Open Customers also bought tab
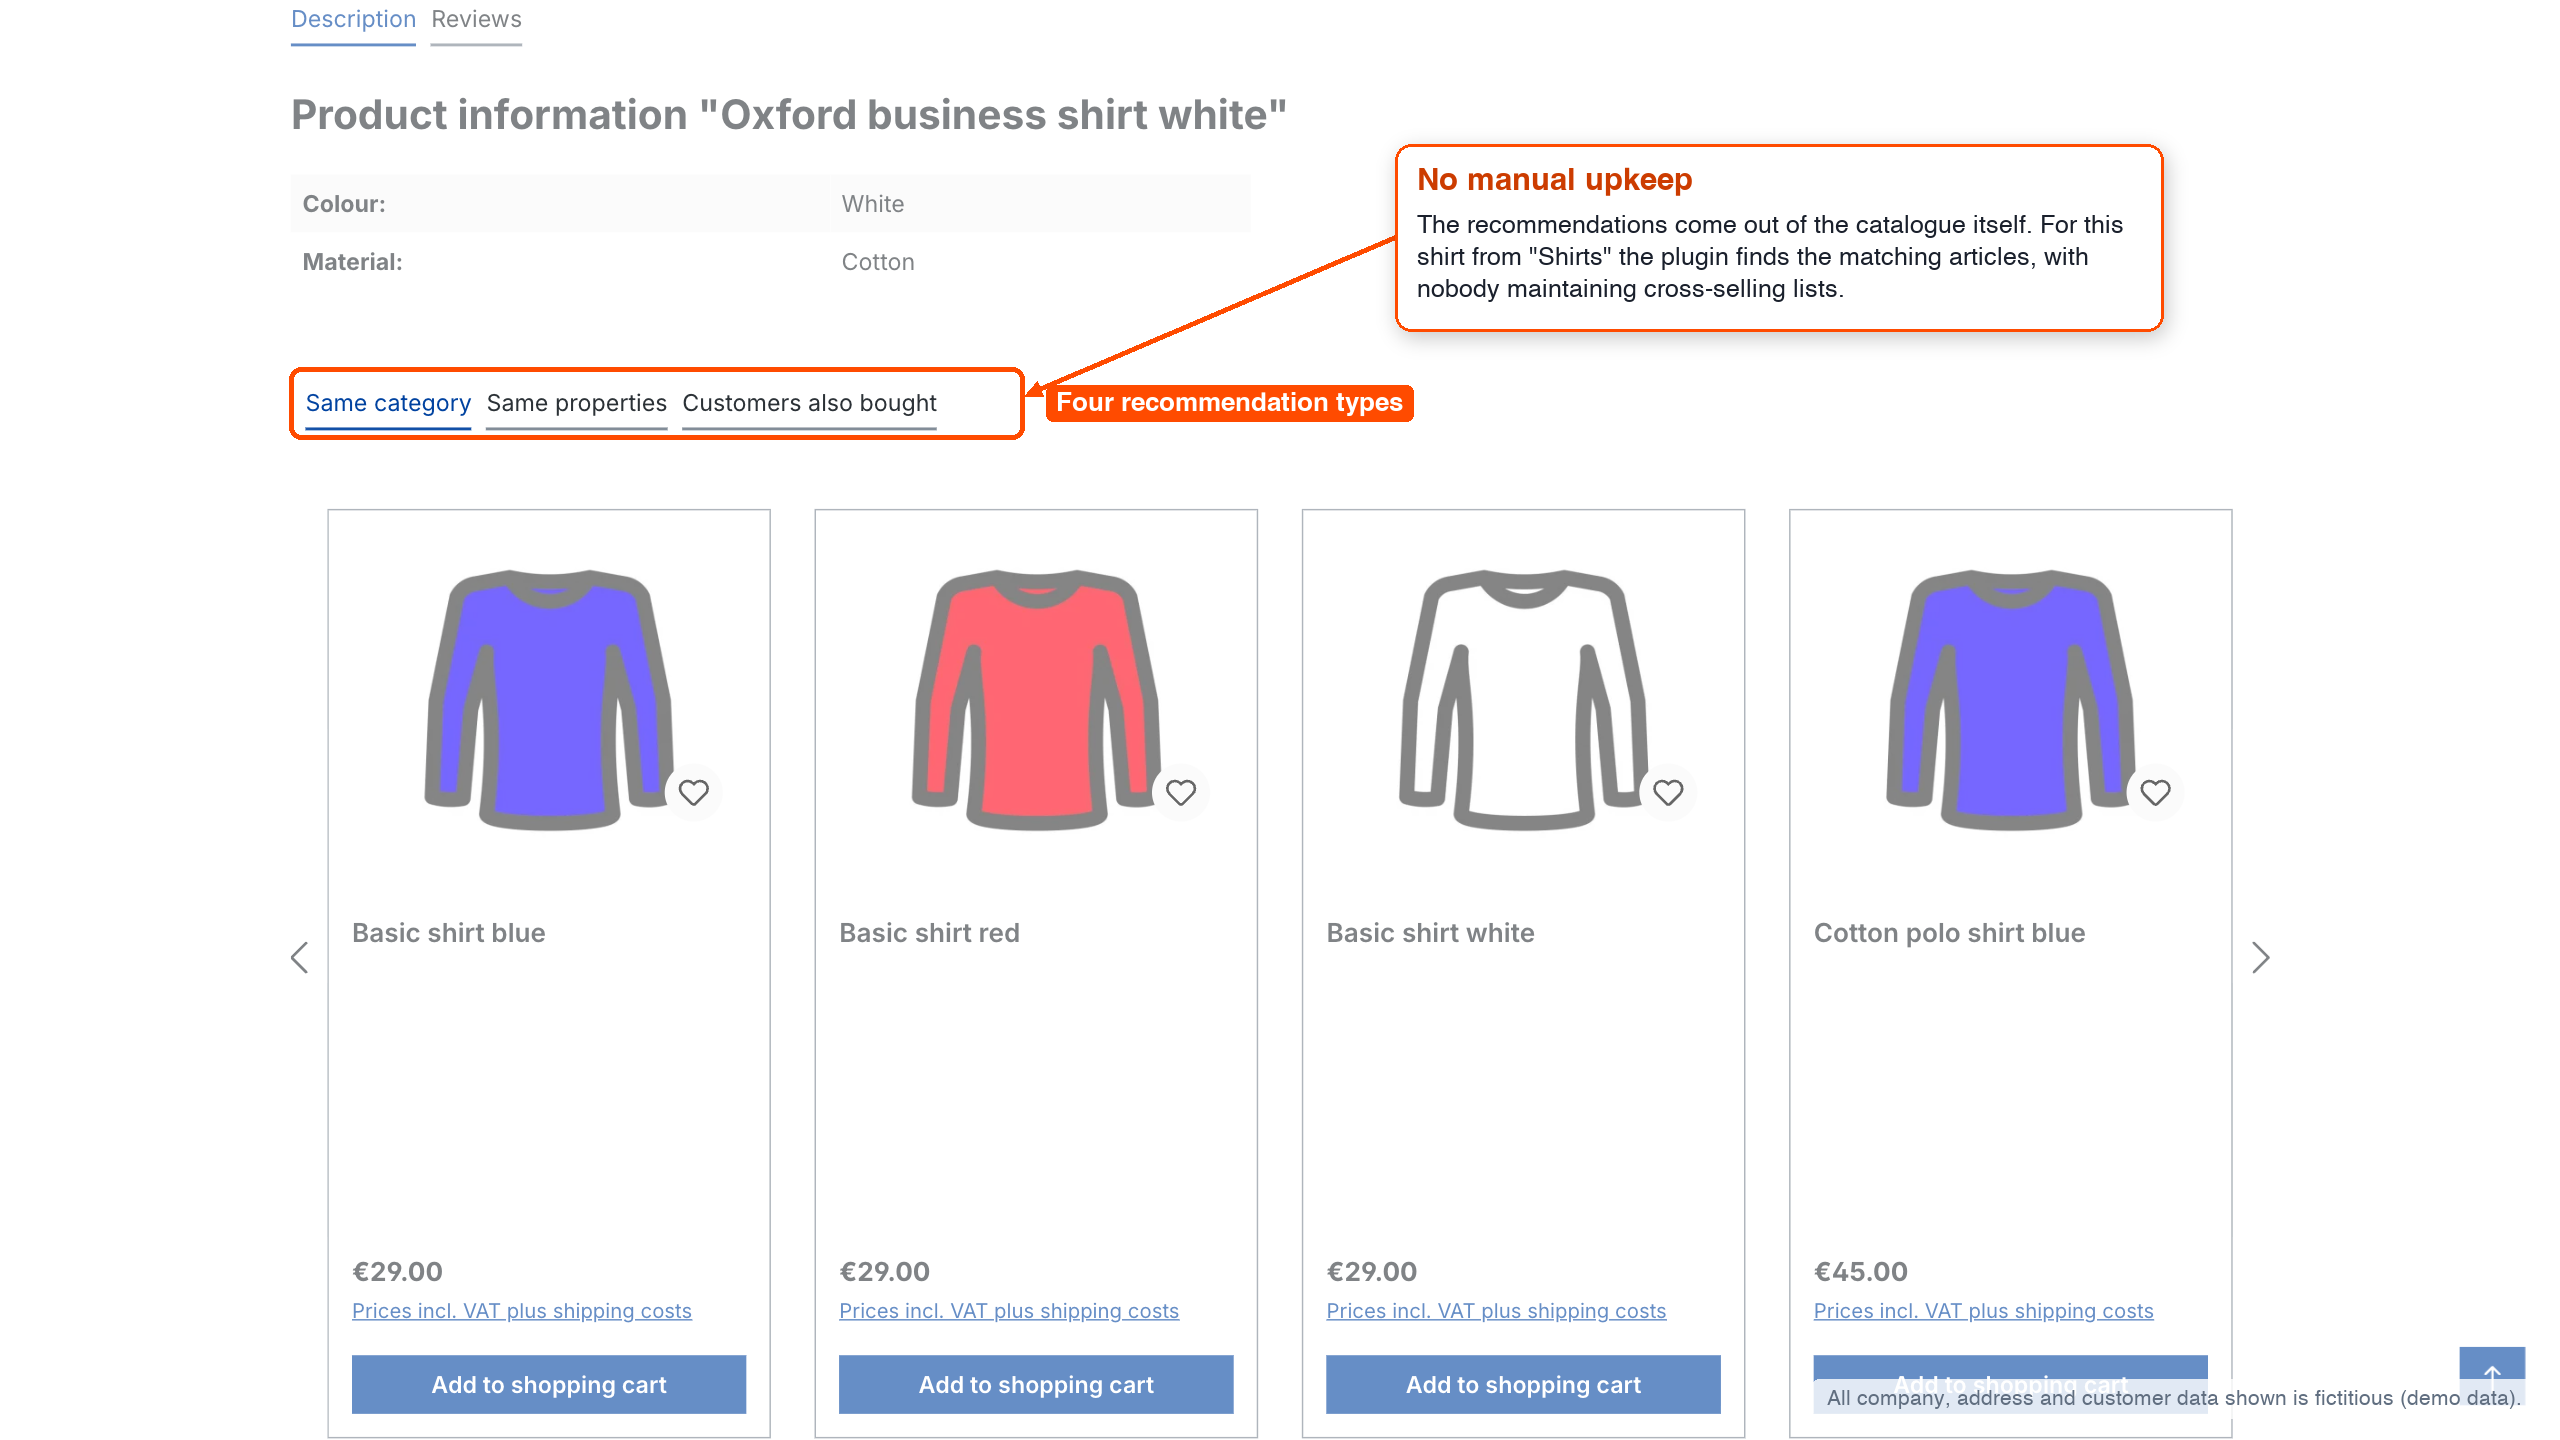This screenshot has width=2560, height=1440. tap(809, 403)
